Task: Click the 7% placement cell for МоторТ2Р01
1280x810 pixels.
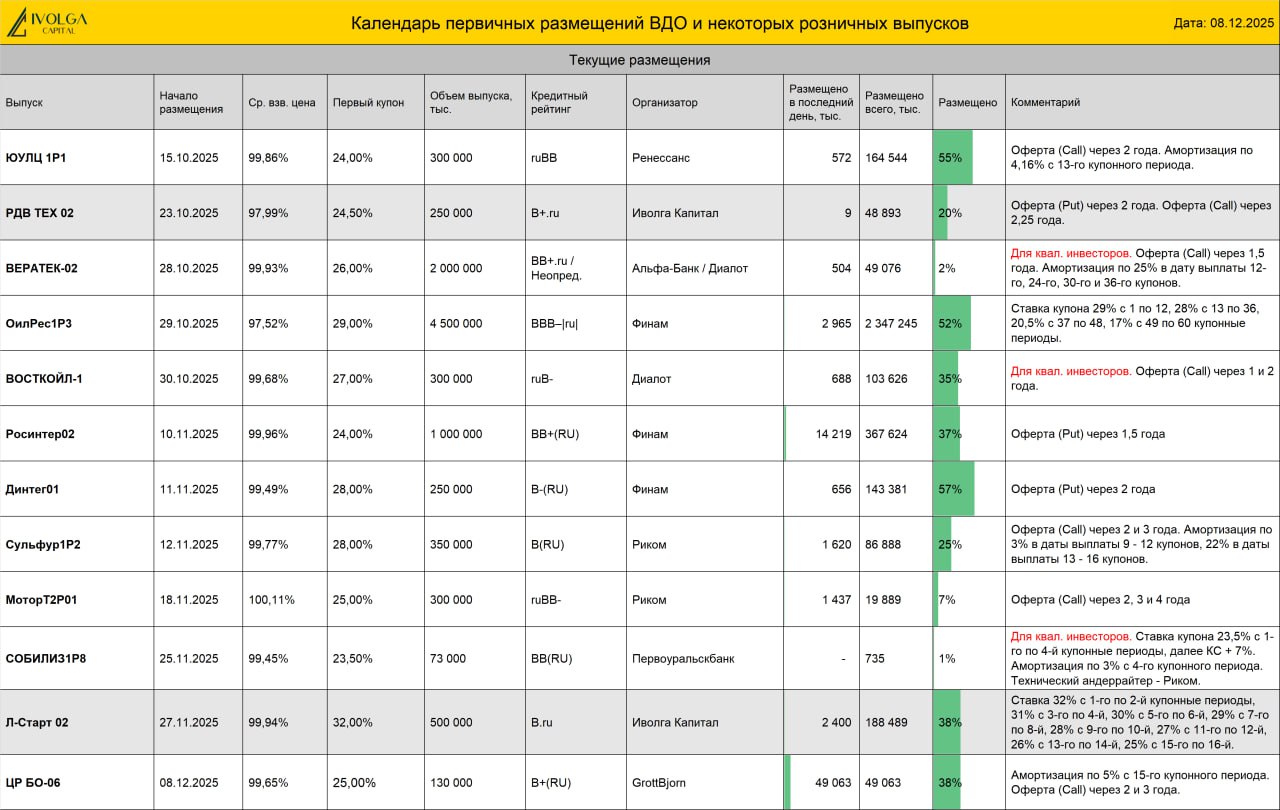Action: pos(969,600)
